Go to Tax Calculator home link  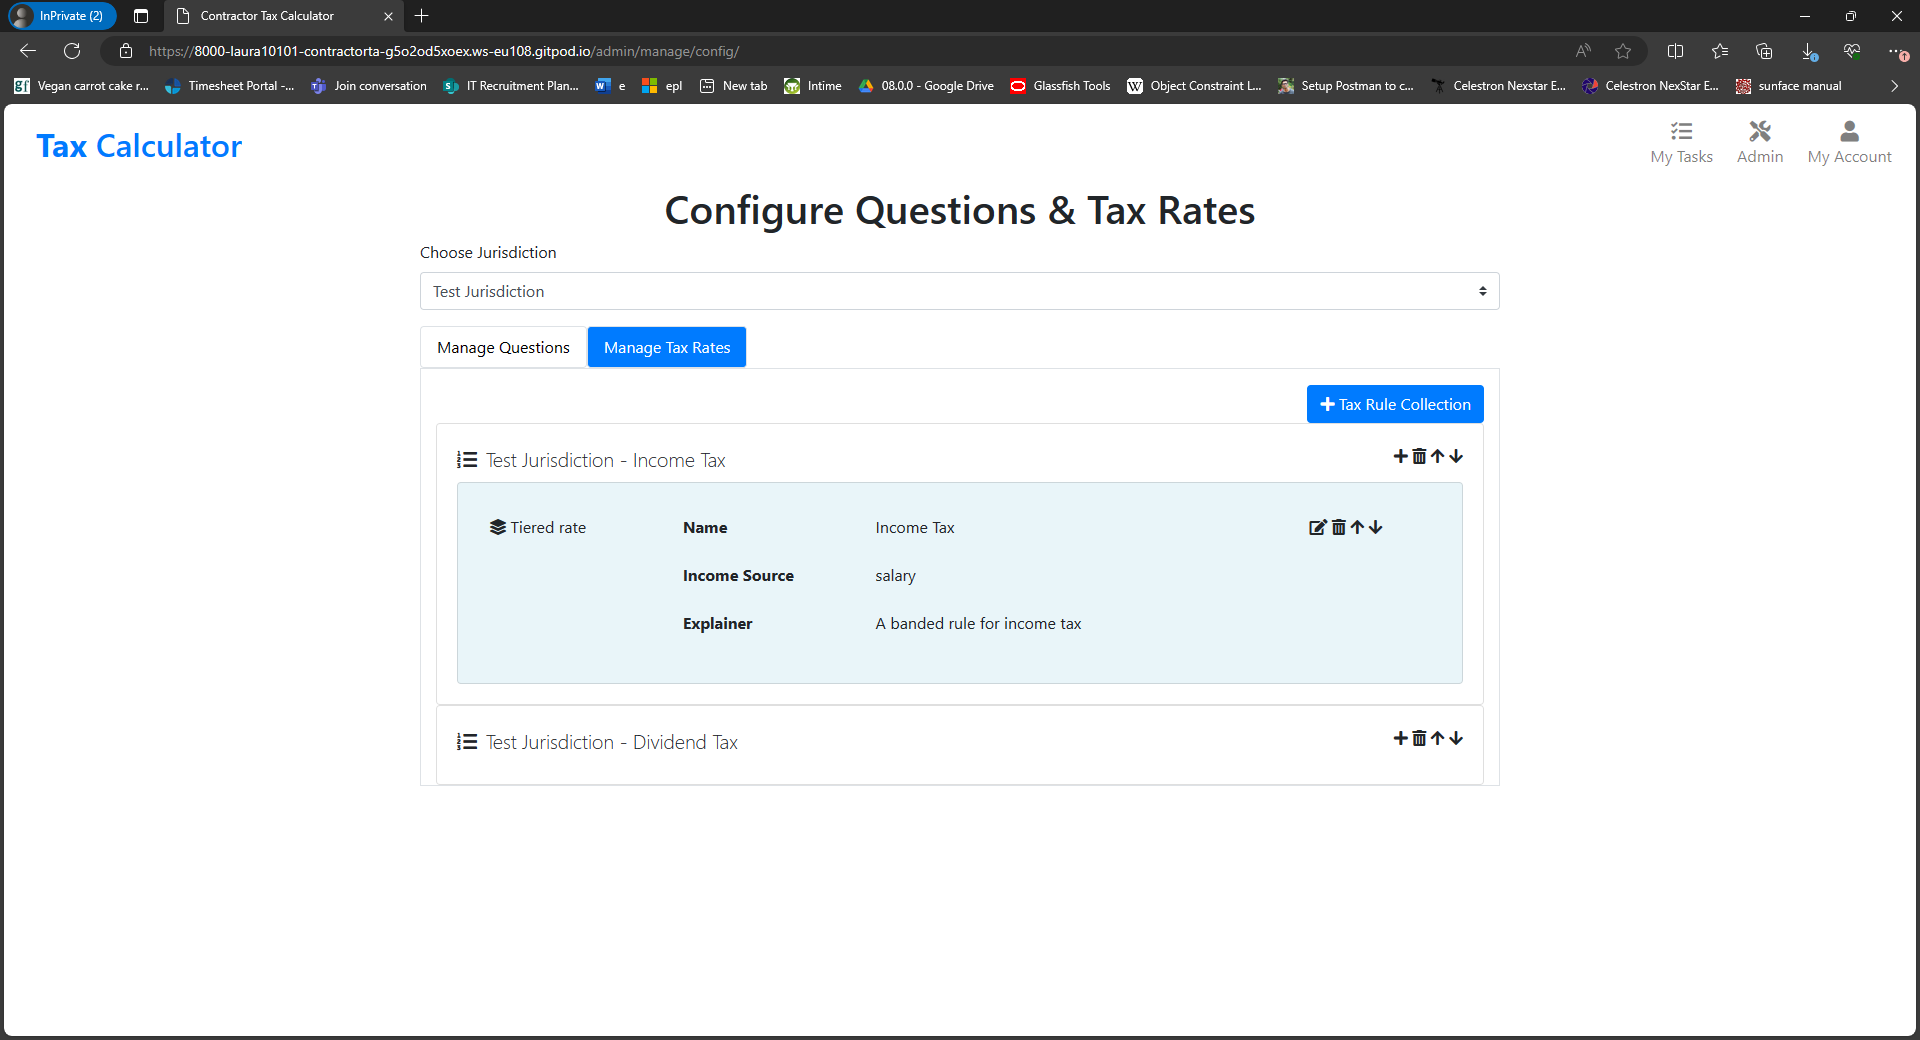click(139, 146)
